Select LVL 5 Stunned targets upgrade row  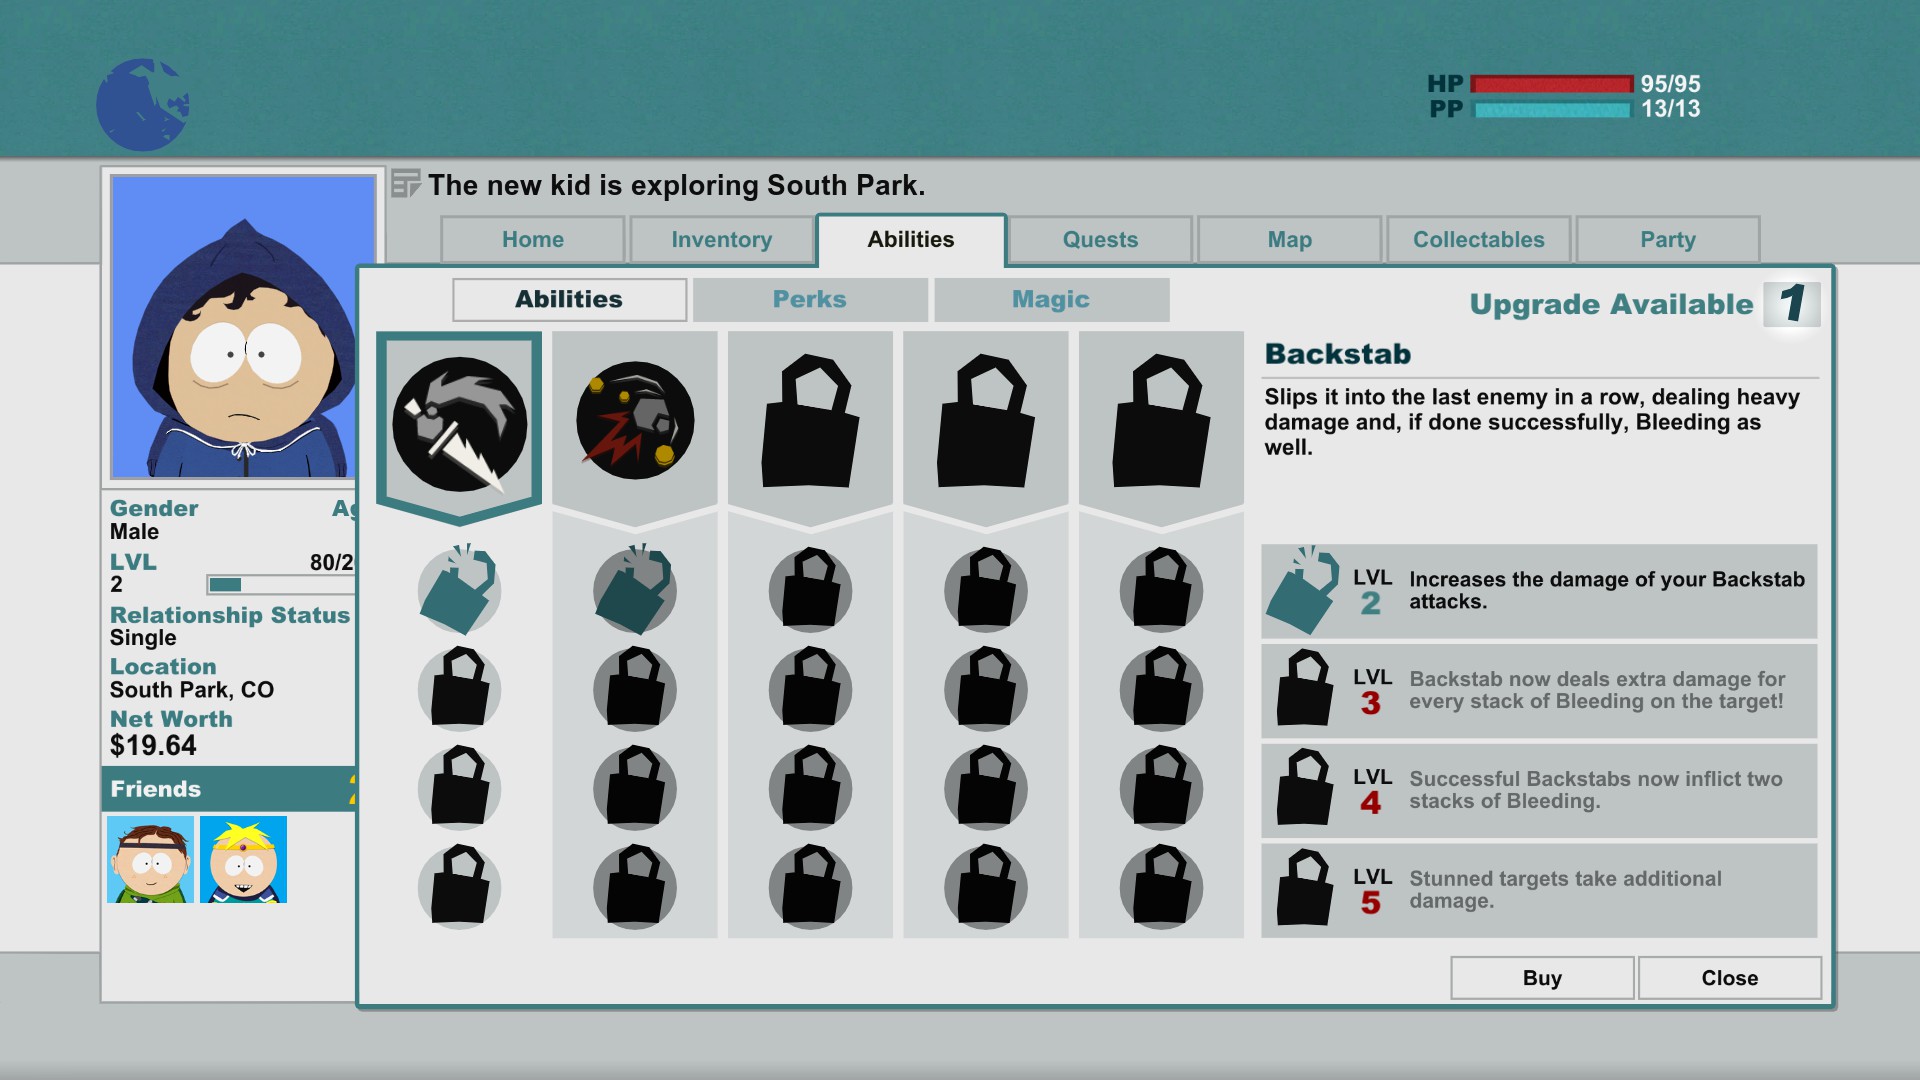coord(1539,890)
